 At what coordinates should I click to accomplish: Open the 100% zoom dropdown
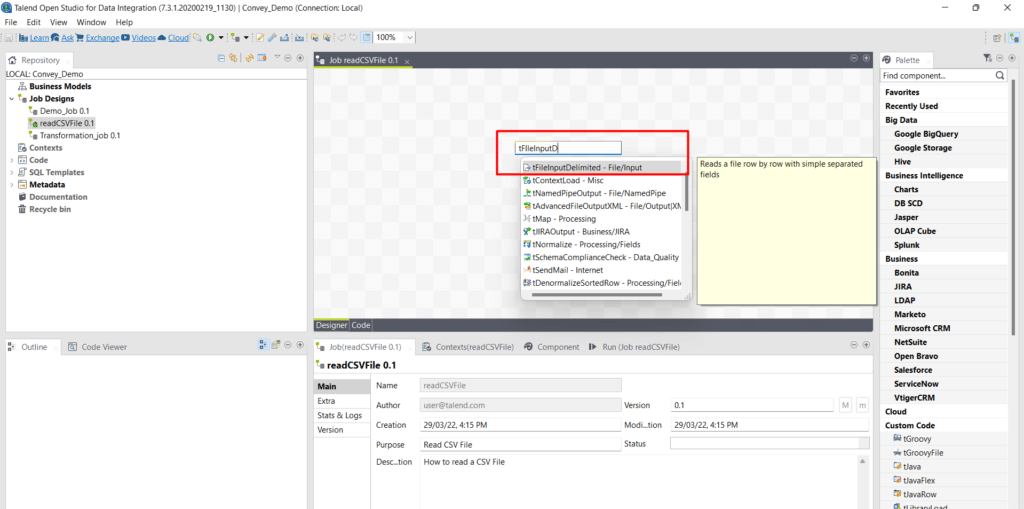tap(409, 38)
